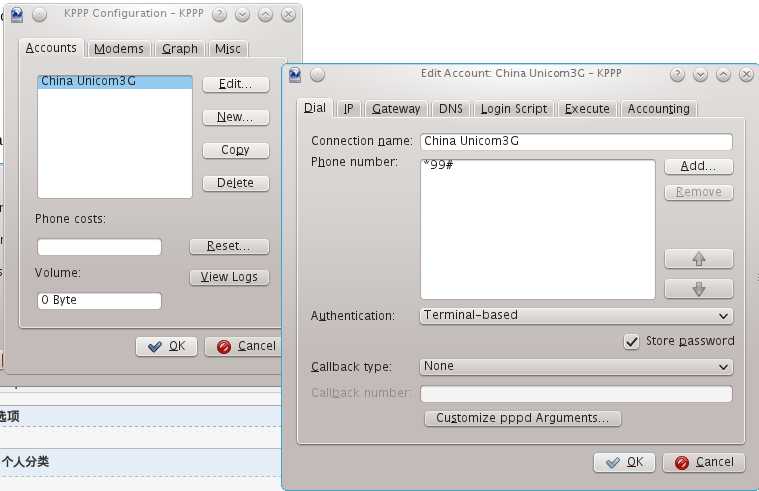Click the Delete account button
This screenshot has height=491, width=759.
pos(235,183)
